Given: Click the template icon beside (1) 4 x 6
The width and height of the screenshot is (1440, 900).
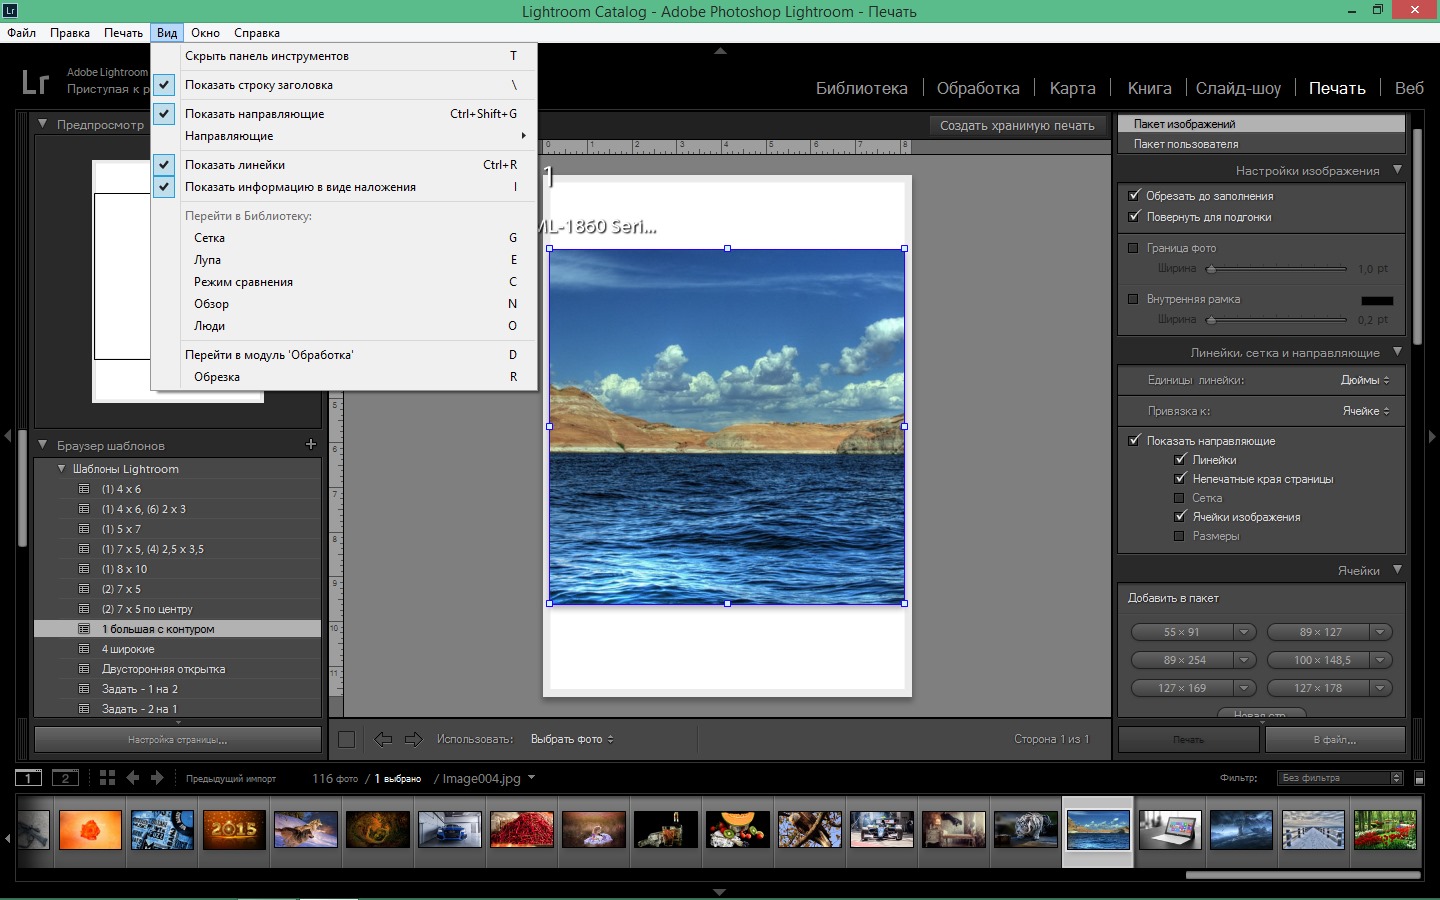Looking at the screenshot, I should 85,489.
